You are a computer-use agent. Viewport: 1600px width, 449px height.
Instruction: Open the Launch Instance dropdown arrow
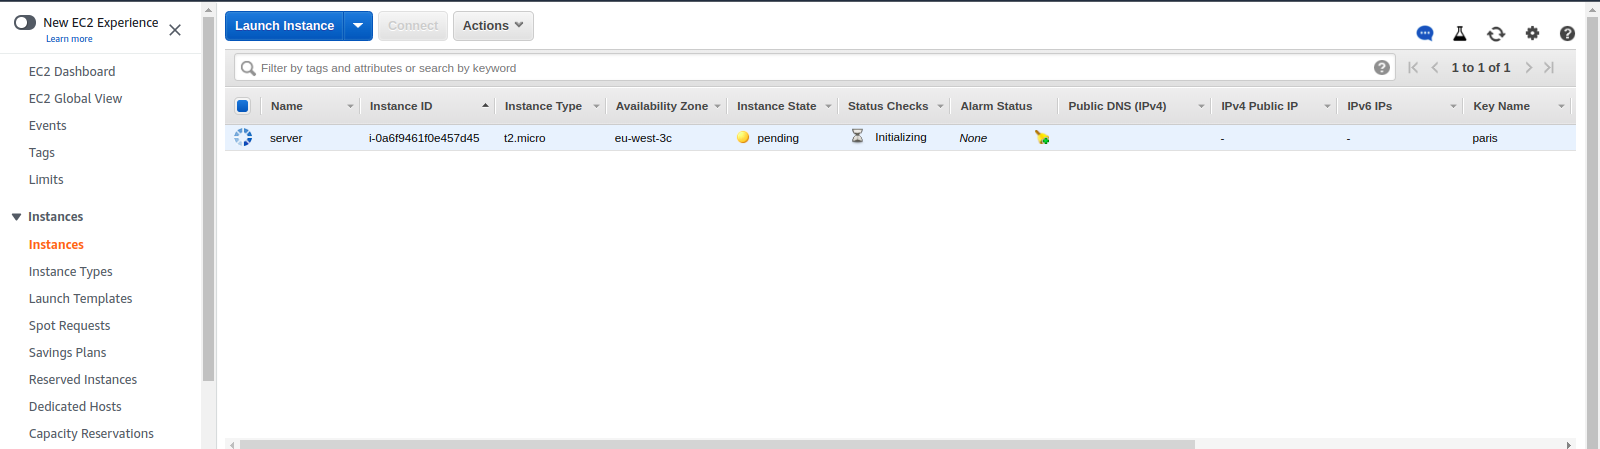pyautogui.click(x=358, y=26)
